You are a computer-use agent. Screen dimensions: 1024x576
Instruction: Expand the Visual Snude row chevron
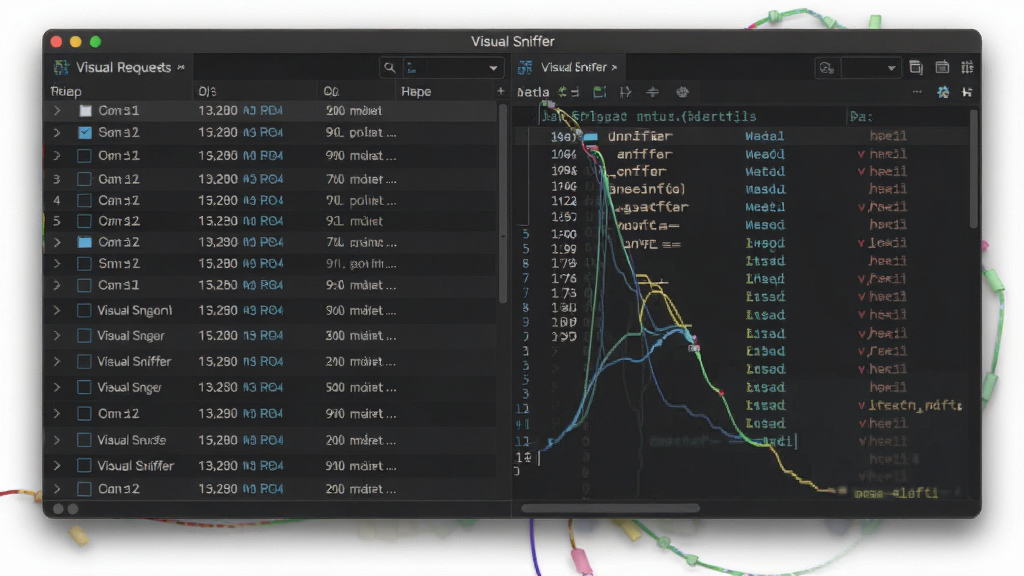57,440
